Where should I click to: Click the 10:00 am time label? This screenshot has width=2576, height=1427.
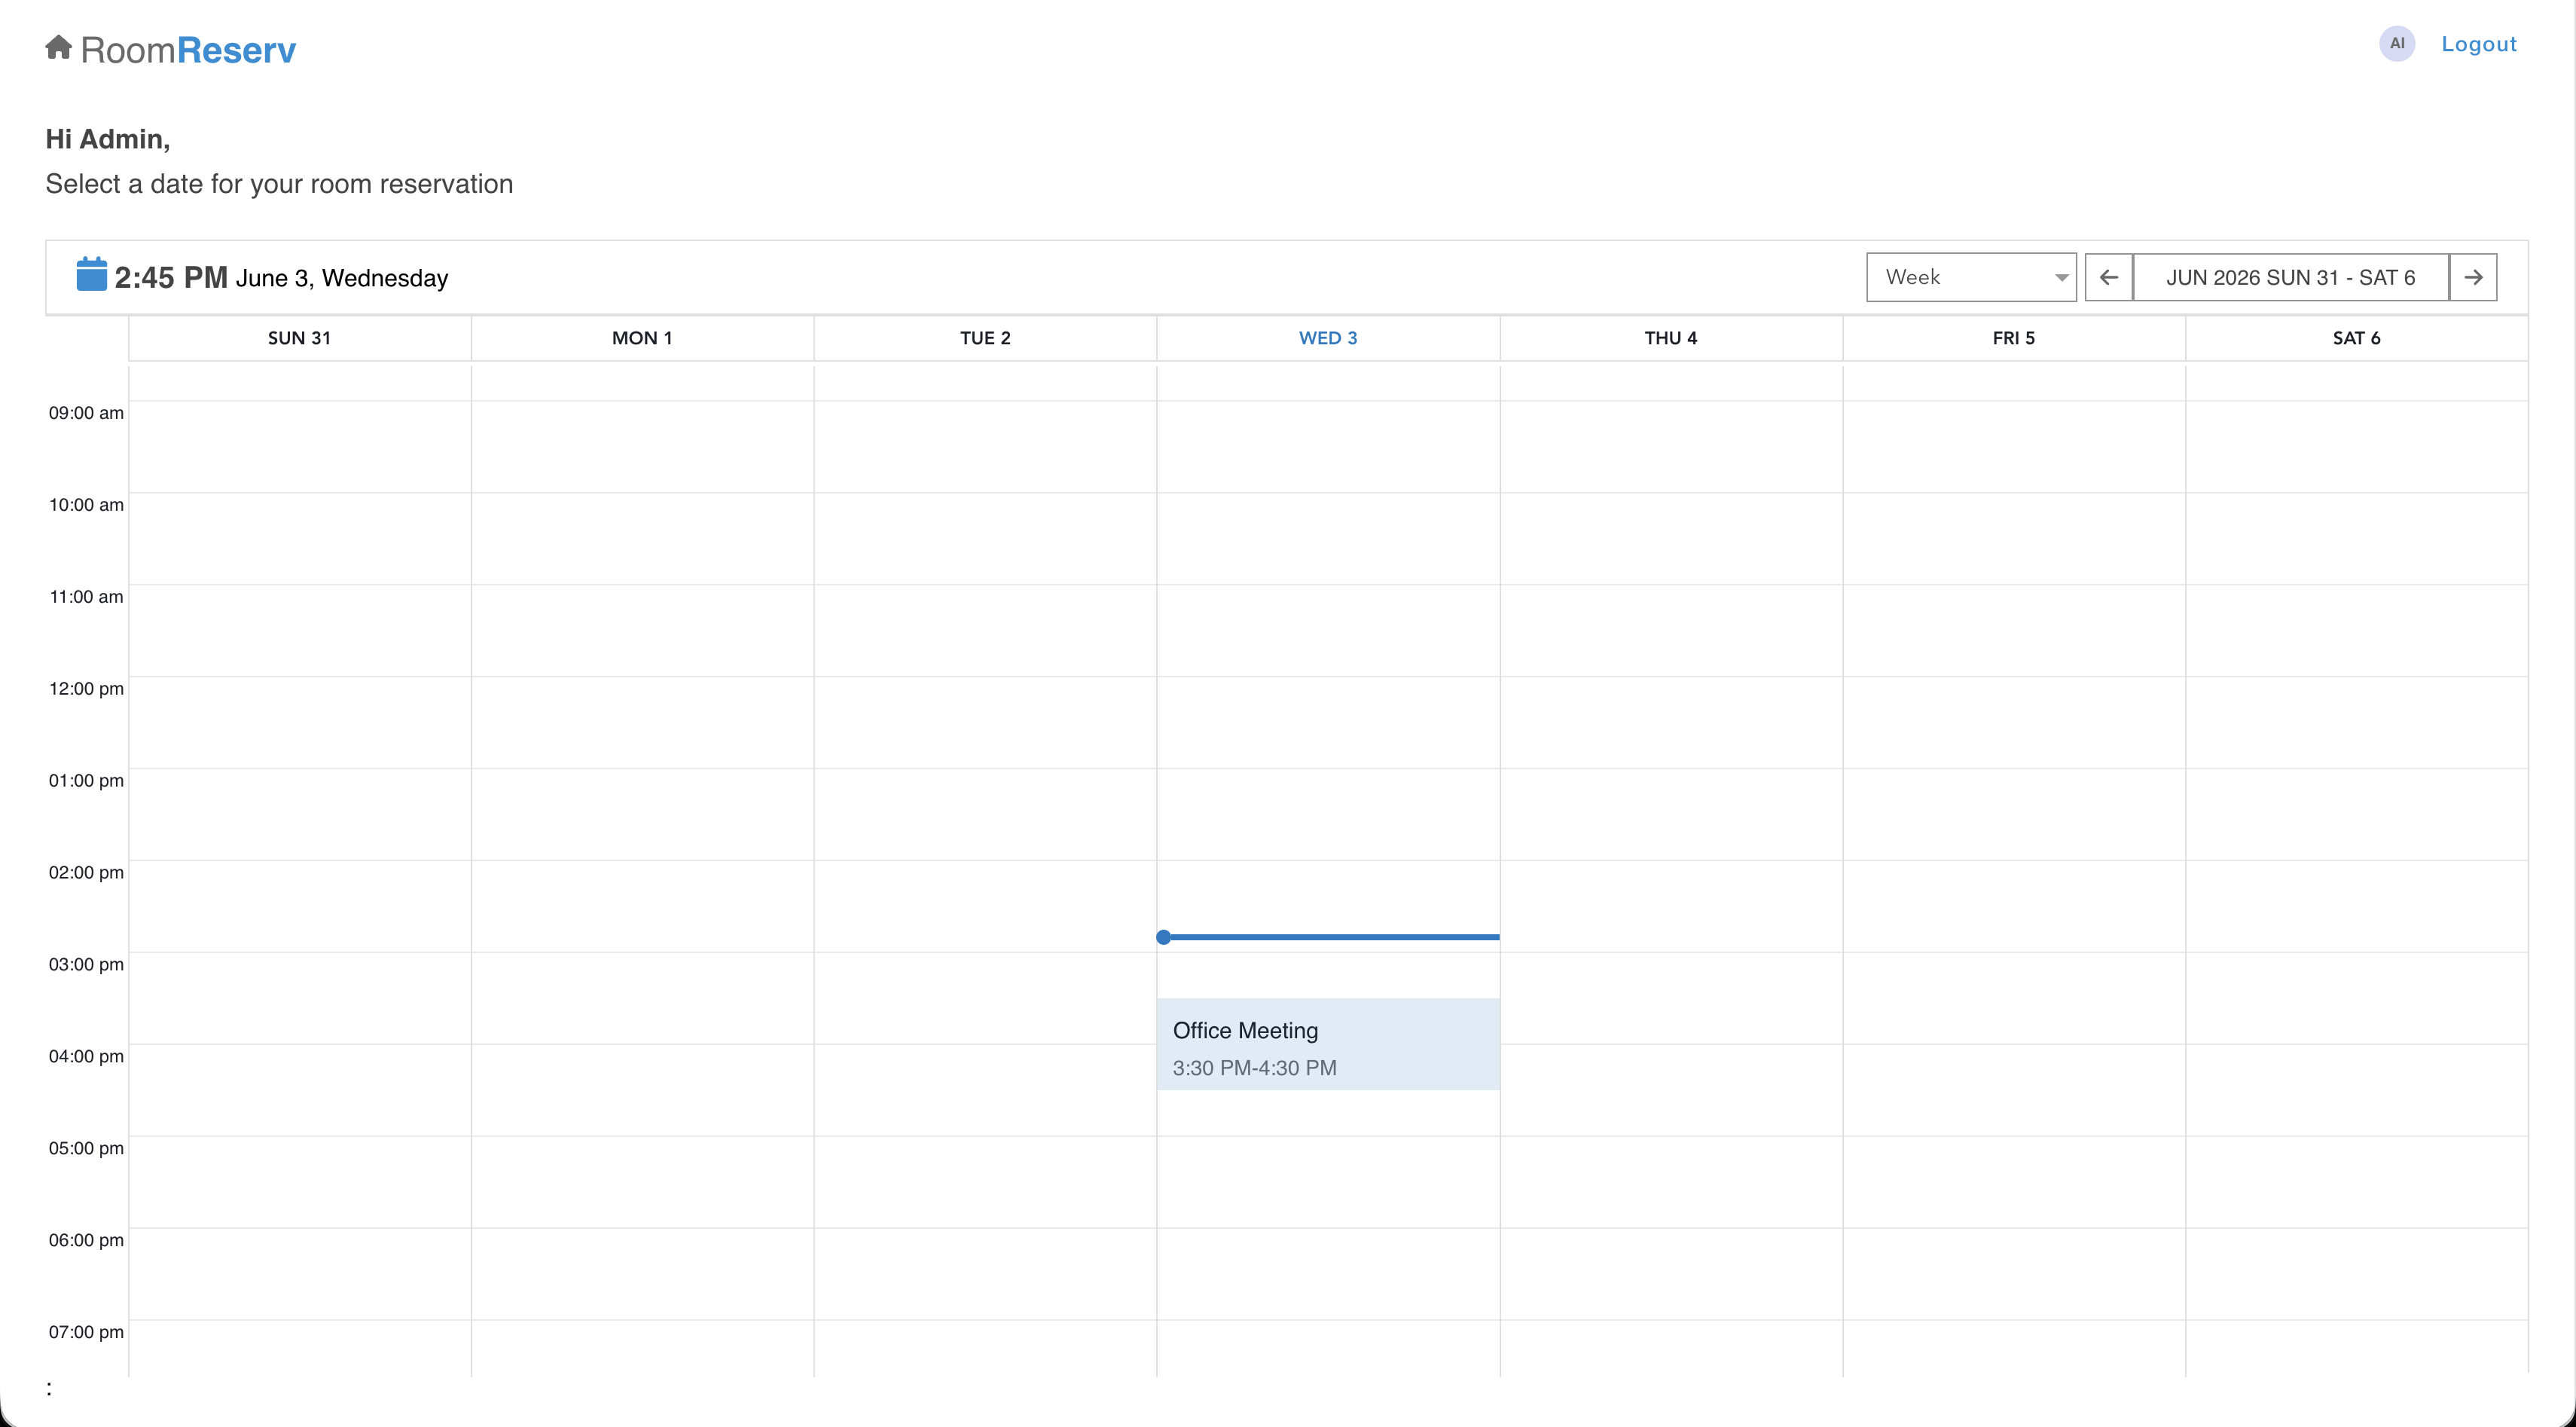tap(86, 505)
